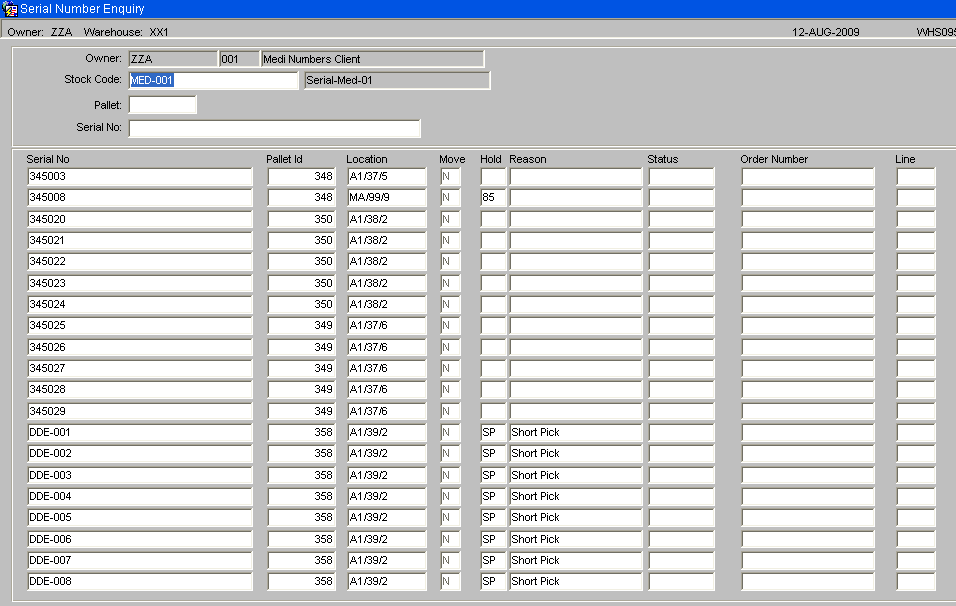Select serial number 345027
Image resolution: width=956 pixels, height=606 pixels.
[x=140, y=369]
